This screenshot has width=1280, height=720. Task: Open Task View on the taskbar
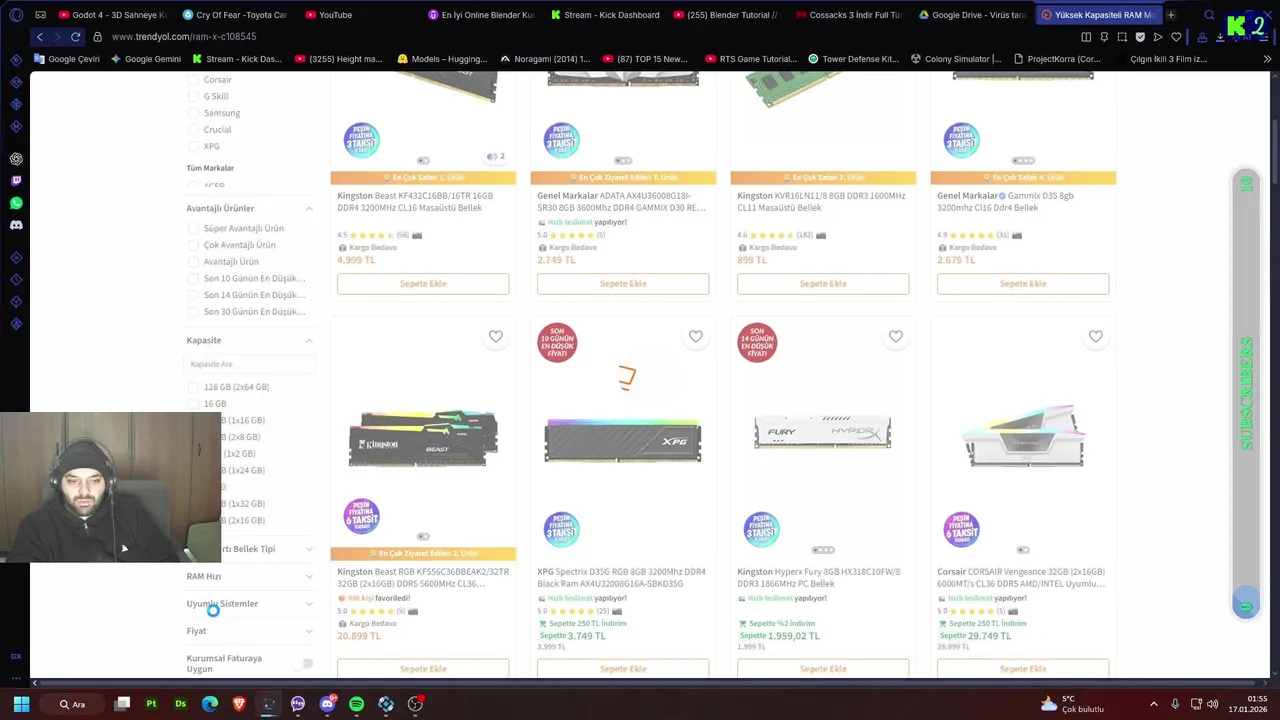pos(122,704)
